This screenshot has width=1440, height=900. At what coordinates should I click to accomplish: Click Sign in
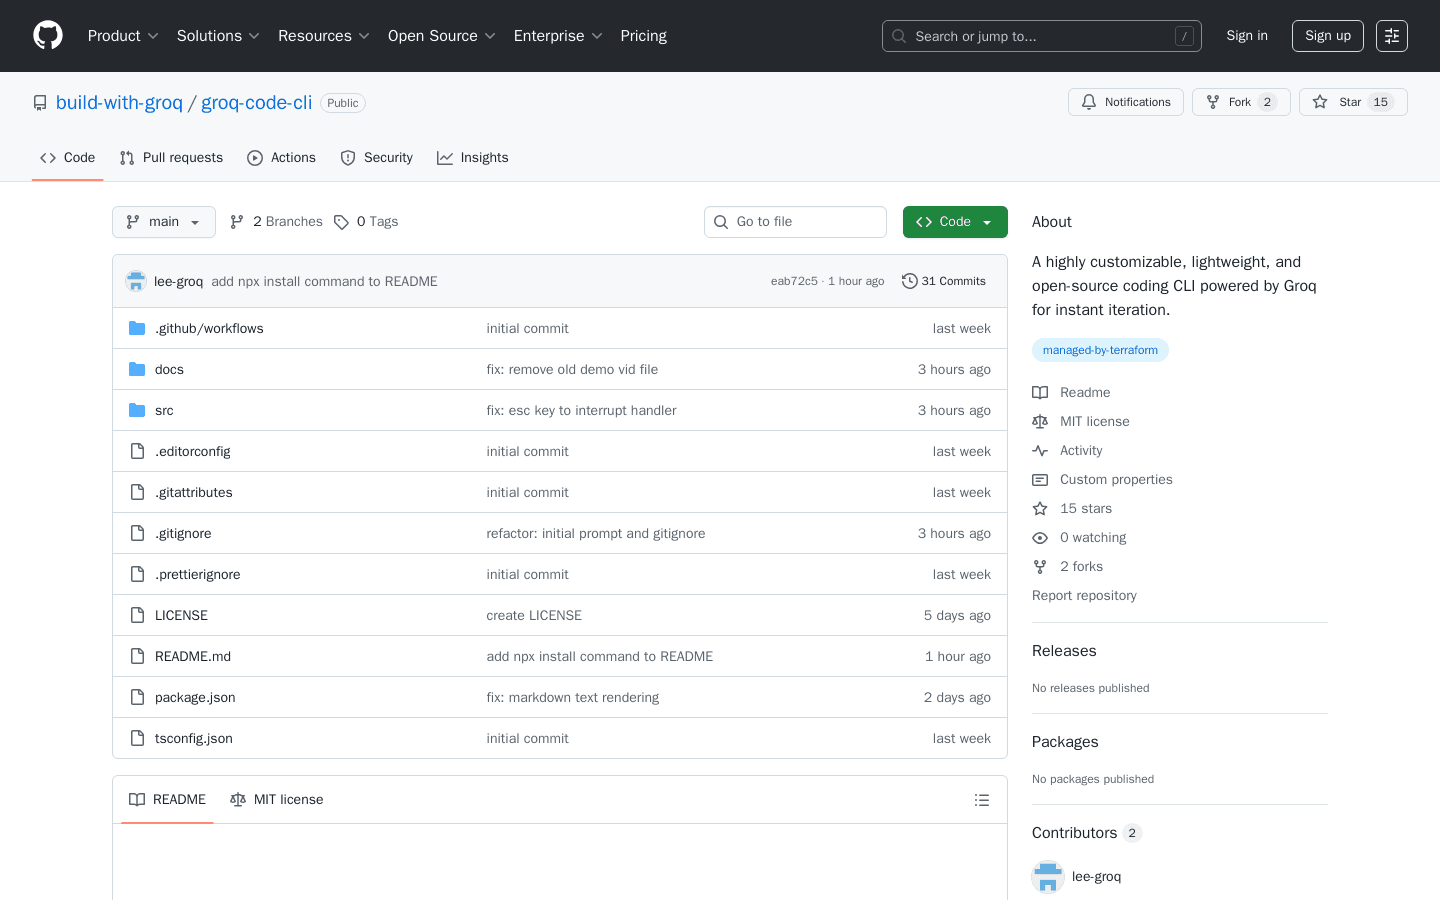pos(1247,36)
